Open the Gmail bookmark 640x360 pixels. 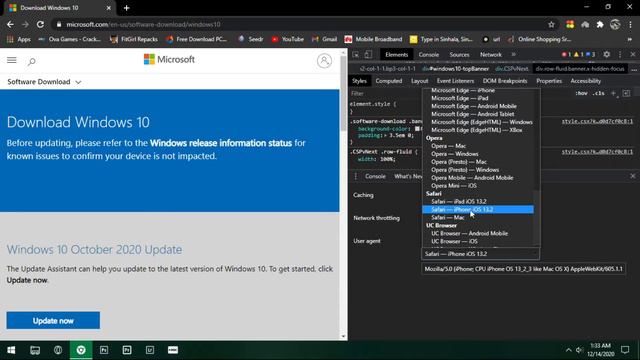point(324,39)
